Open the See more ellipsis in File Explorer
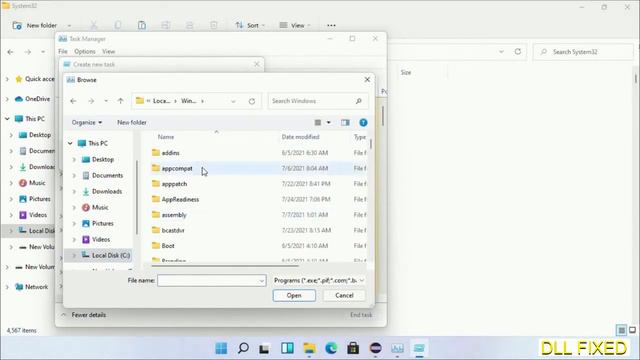 [x=331, y=25]
